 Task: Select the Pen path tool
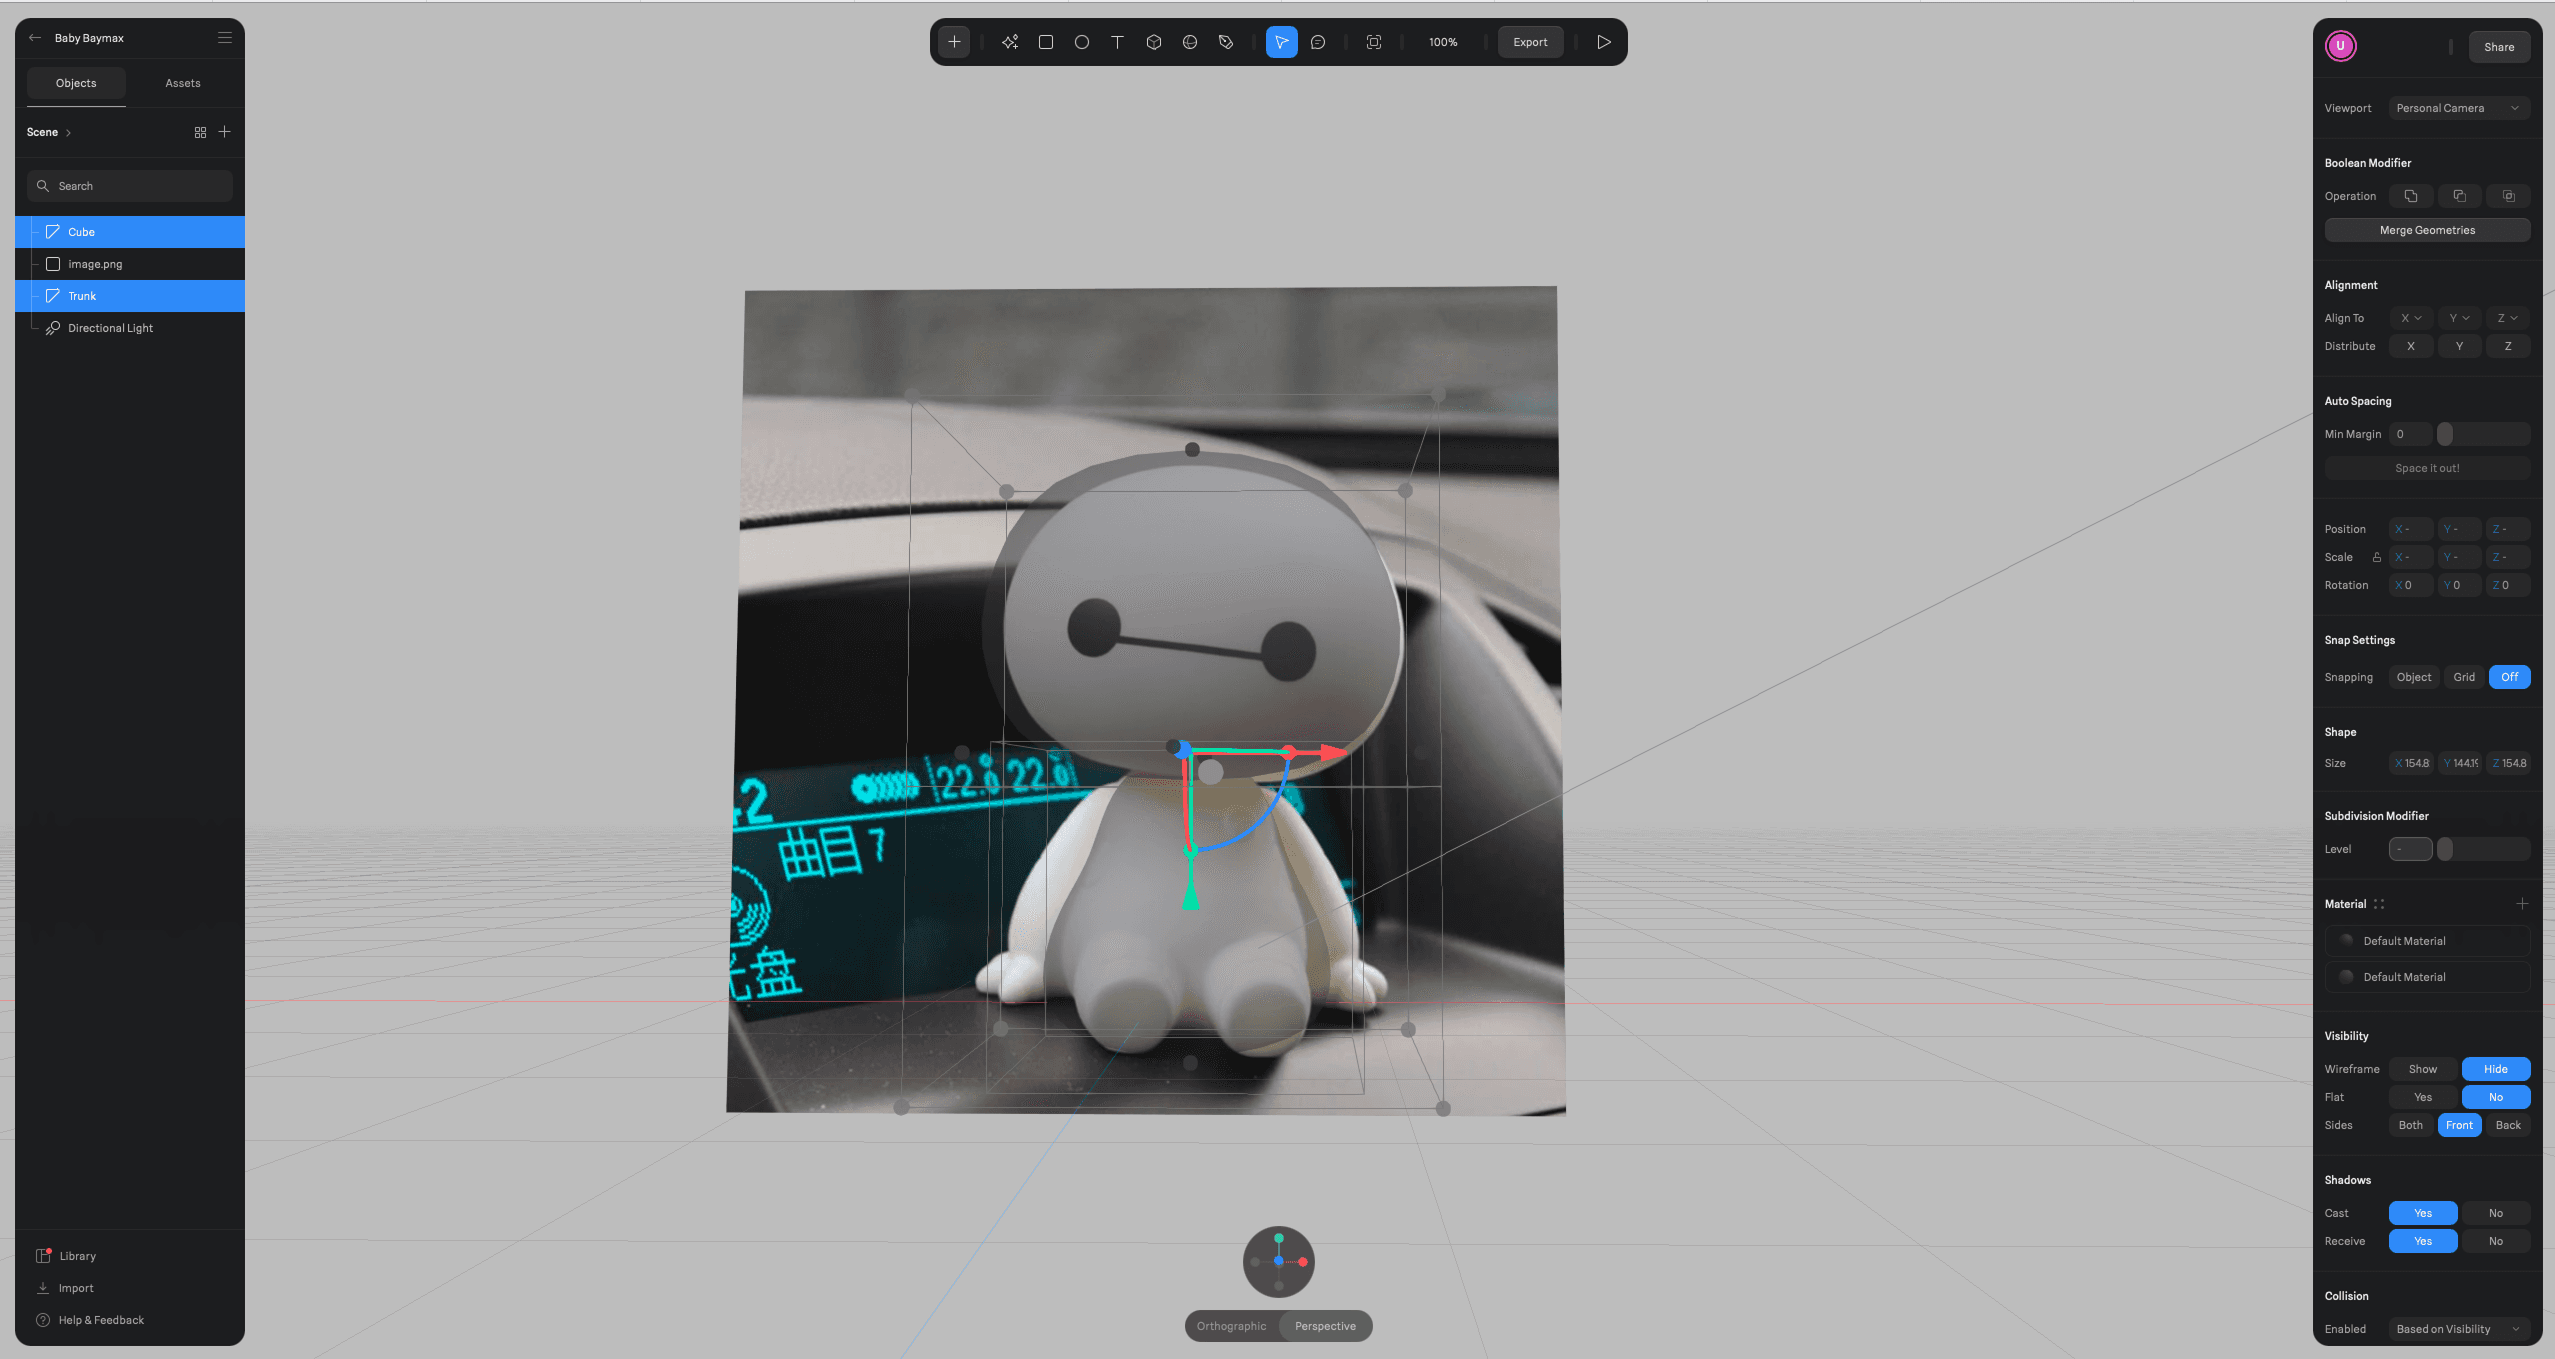click(1226, 42)
